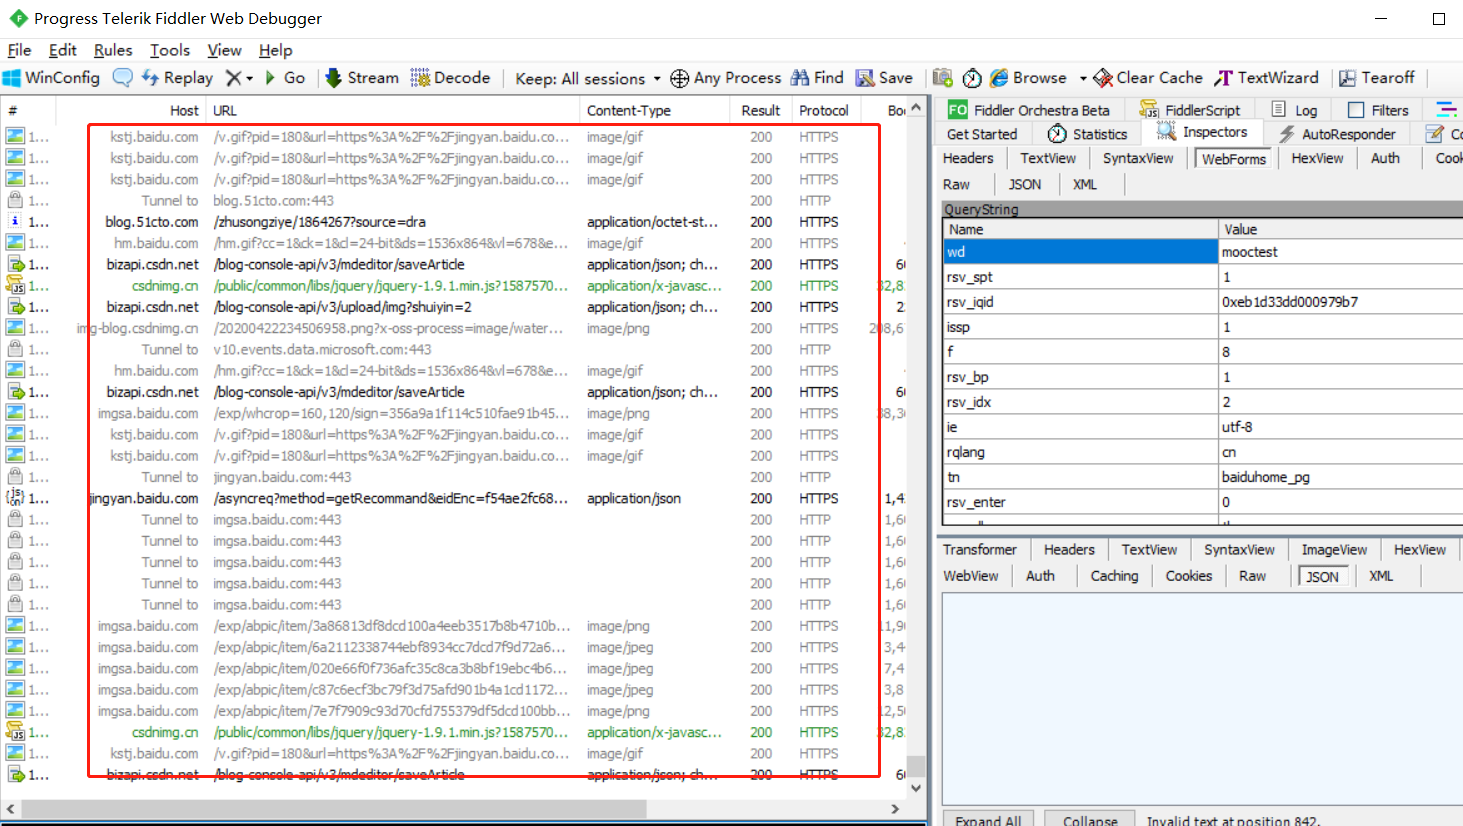Click lock icon of blog.51cto.com:443 tunnel
The height and width of the screenshot is (826, 1463).
[x=15, y=200]
